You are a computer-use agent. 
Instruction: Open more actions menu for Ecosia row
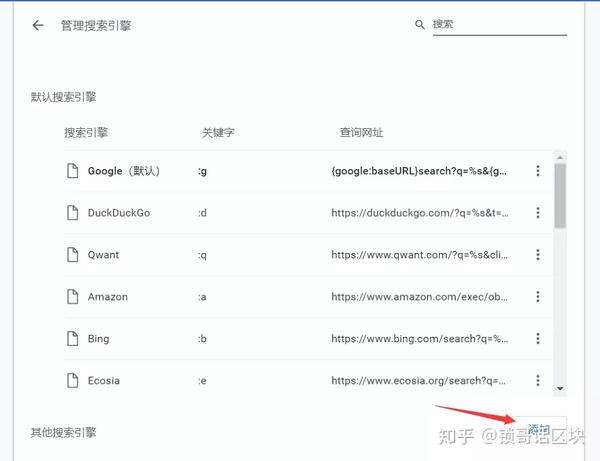538,380
